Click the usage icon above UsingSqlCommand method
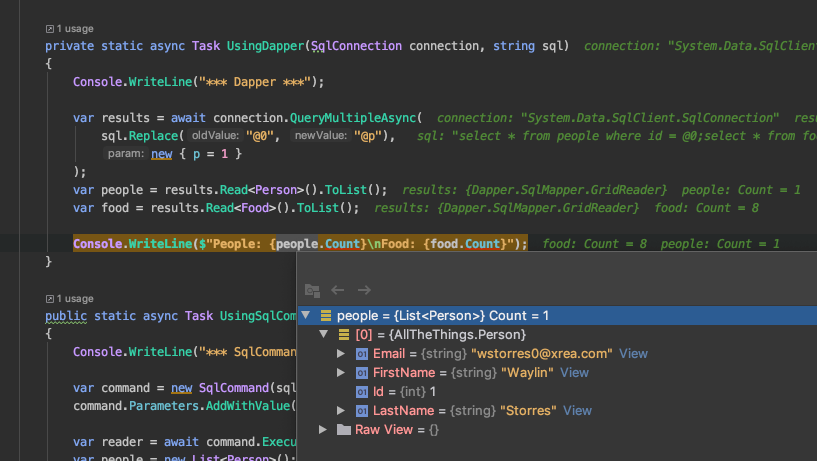 (49, 299)
